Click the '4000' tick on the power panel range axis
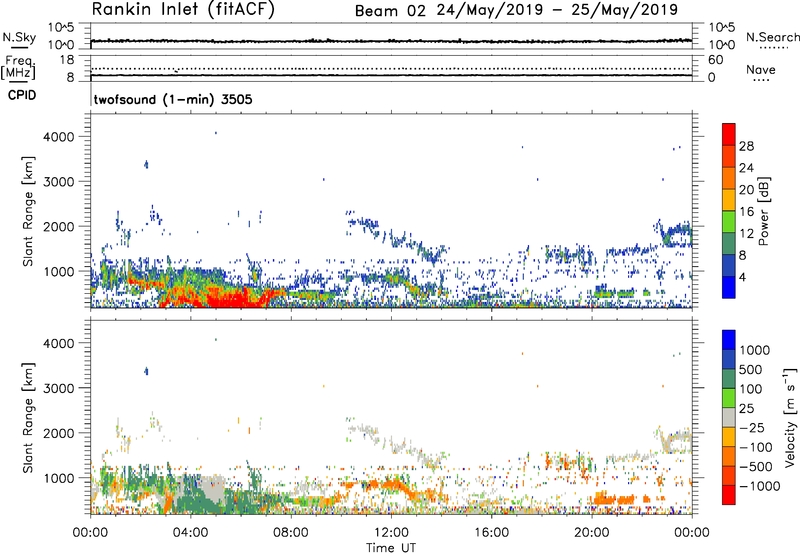 pyautogui.click(x=58, y=137)
